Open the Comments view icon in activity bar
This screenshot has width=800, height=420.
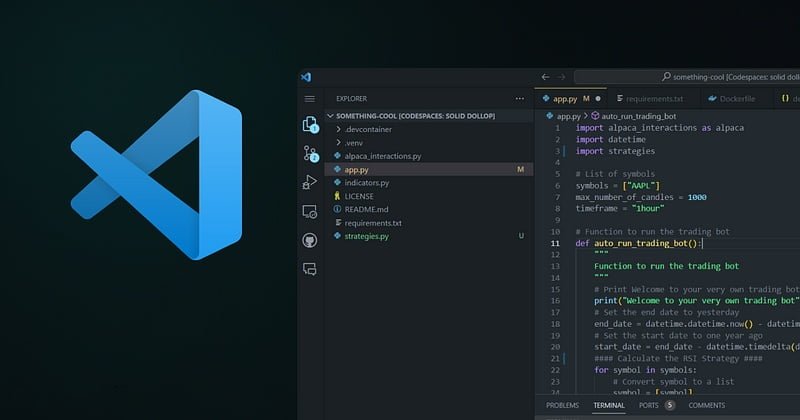tap(310, 269)
